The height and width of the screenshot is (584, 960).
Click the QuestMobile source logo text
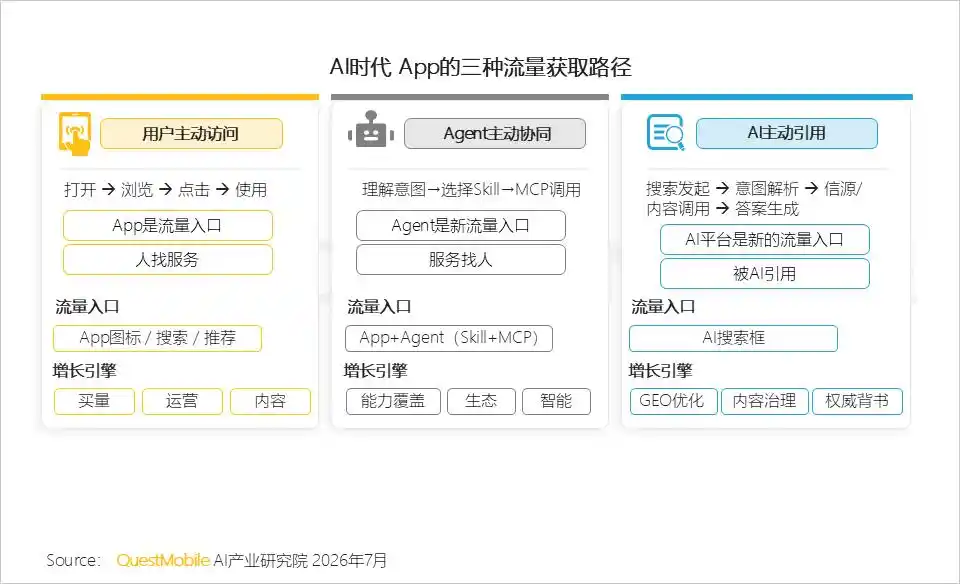(x=163, y=560)
